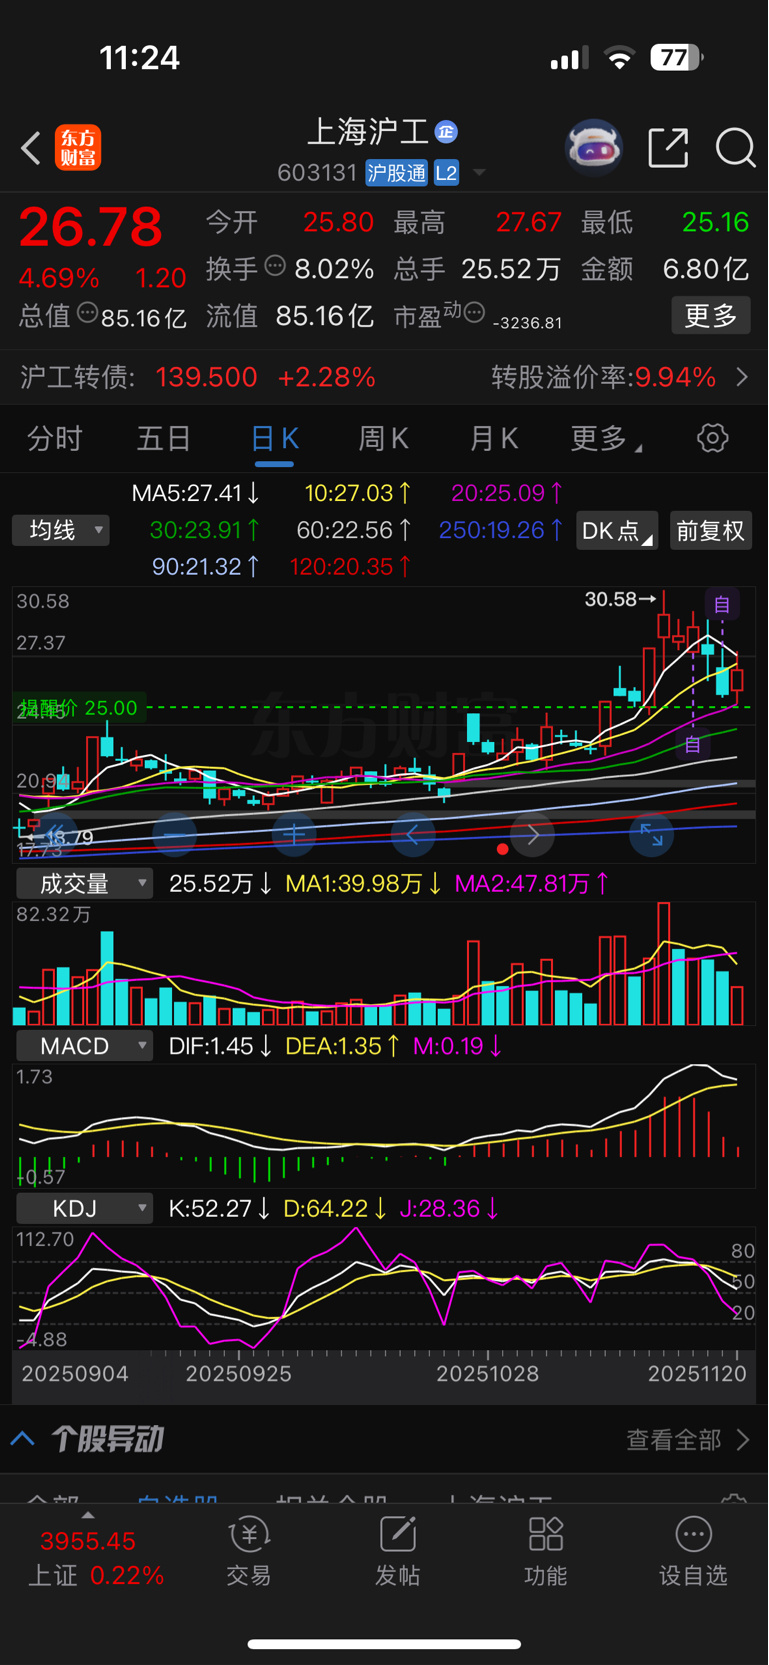769x1665 pixels.
Task: Open the robot assistant avatar
Action: [594, 148]
